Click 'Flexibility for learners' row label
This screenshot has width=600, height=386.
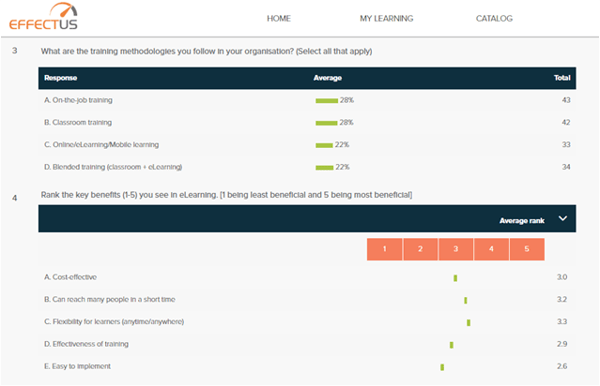[114, 322]
